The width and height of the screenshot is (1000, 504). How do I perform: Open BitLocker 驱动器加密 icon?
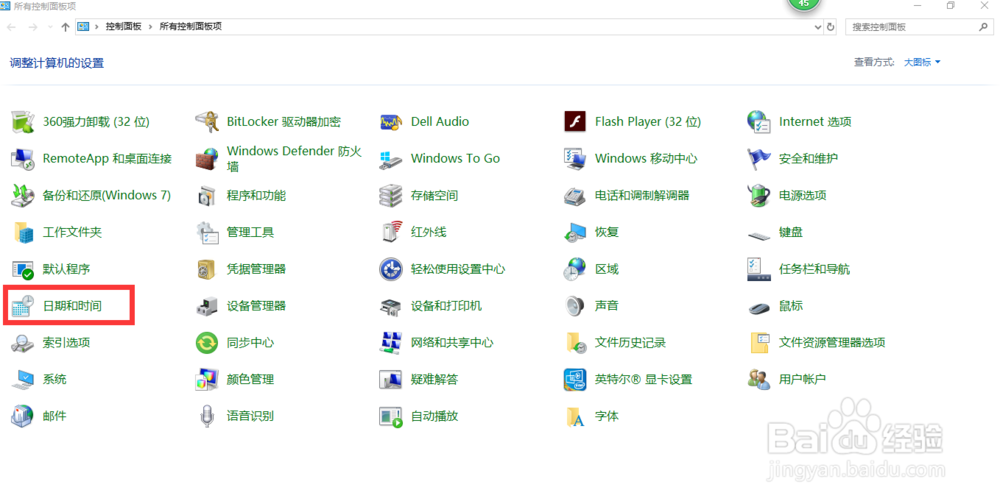pos(207,121)
